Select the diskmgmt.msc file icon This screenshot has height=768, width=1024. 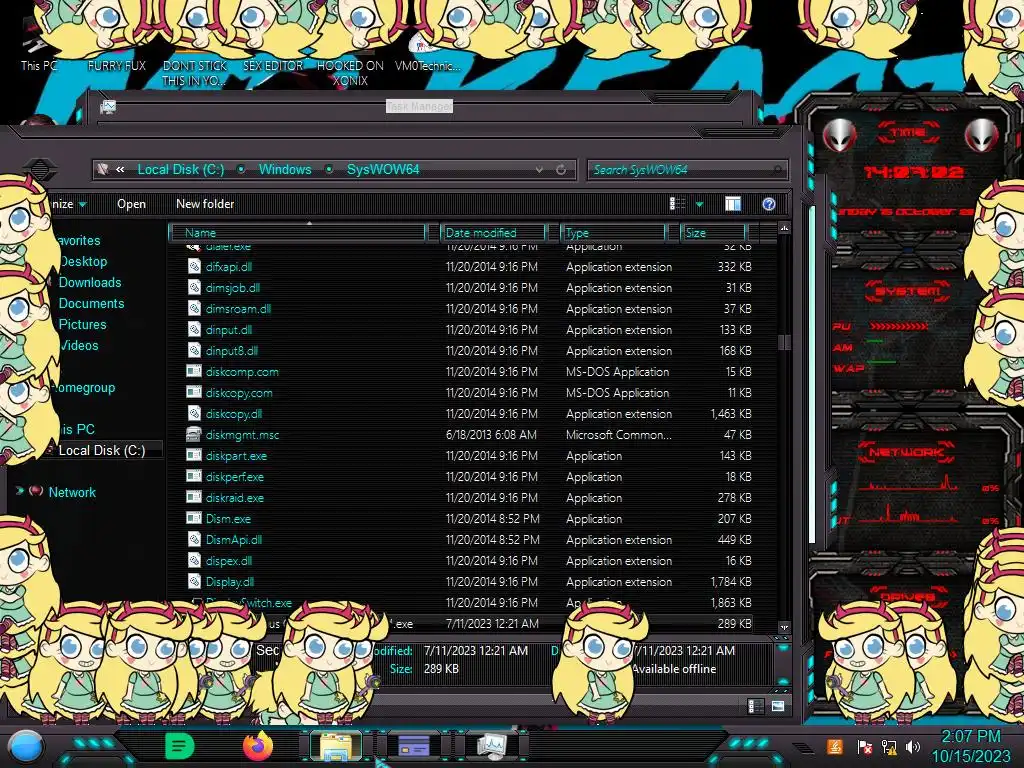(194, 434)
